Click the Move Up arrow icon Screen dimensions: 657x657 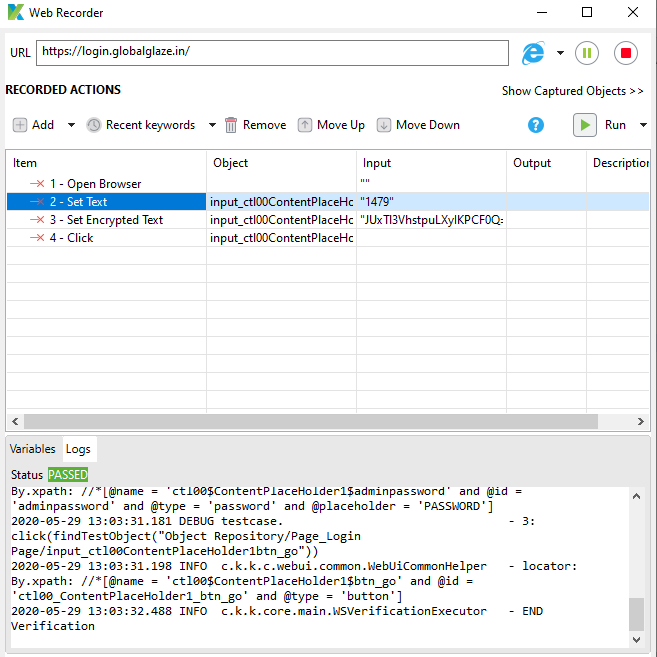305,125
